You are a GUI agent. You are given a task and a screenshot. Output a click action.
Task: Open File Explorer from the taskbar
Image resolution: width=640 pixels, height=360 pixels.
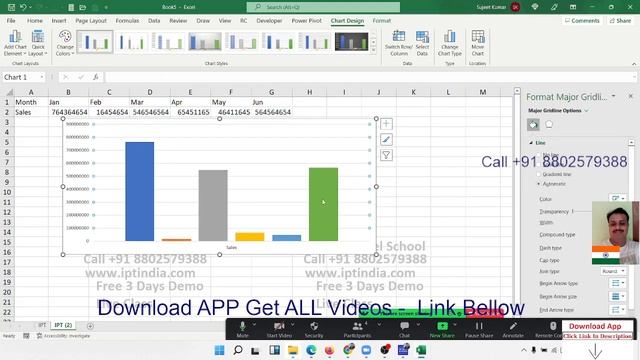pos(293,350)
